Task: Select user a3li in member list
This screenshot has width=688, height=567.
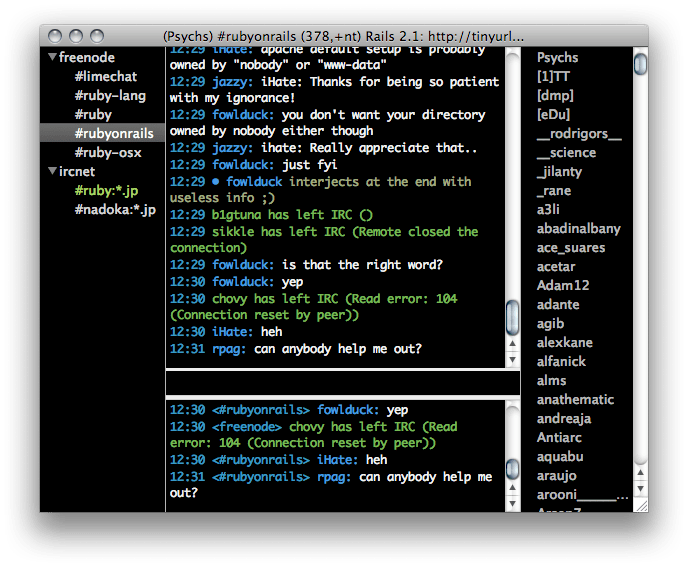Action: (x=548, y=209)
